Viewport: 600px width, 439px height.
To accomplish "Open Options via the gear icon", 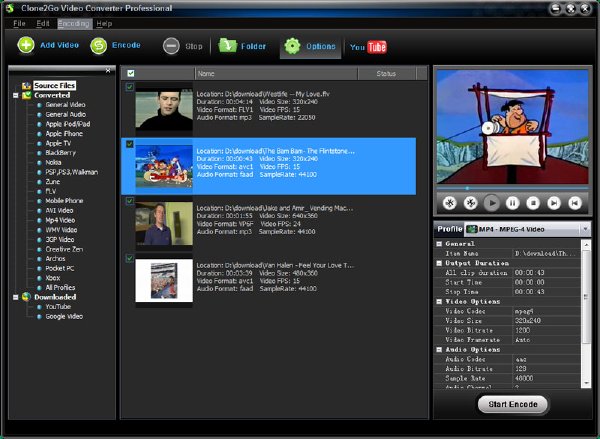I will [292, 46].
